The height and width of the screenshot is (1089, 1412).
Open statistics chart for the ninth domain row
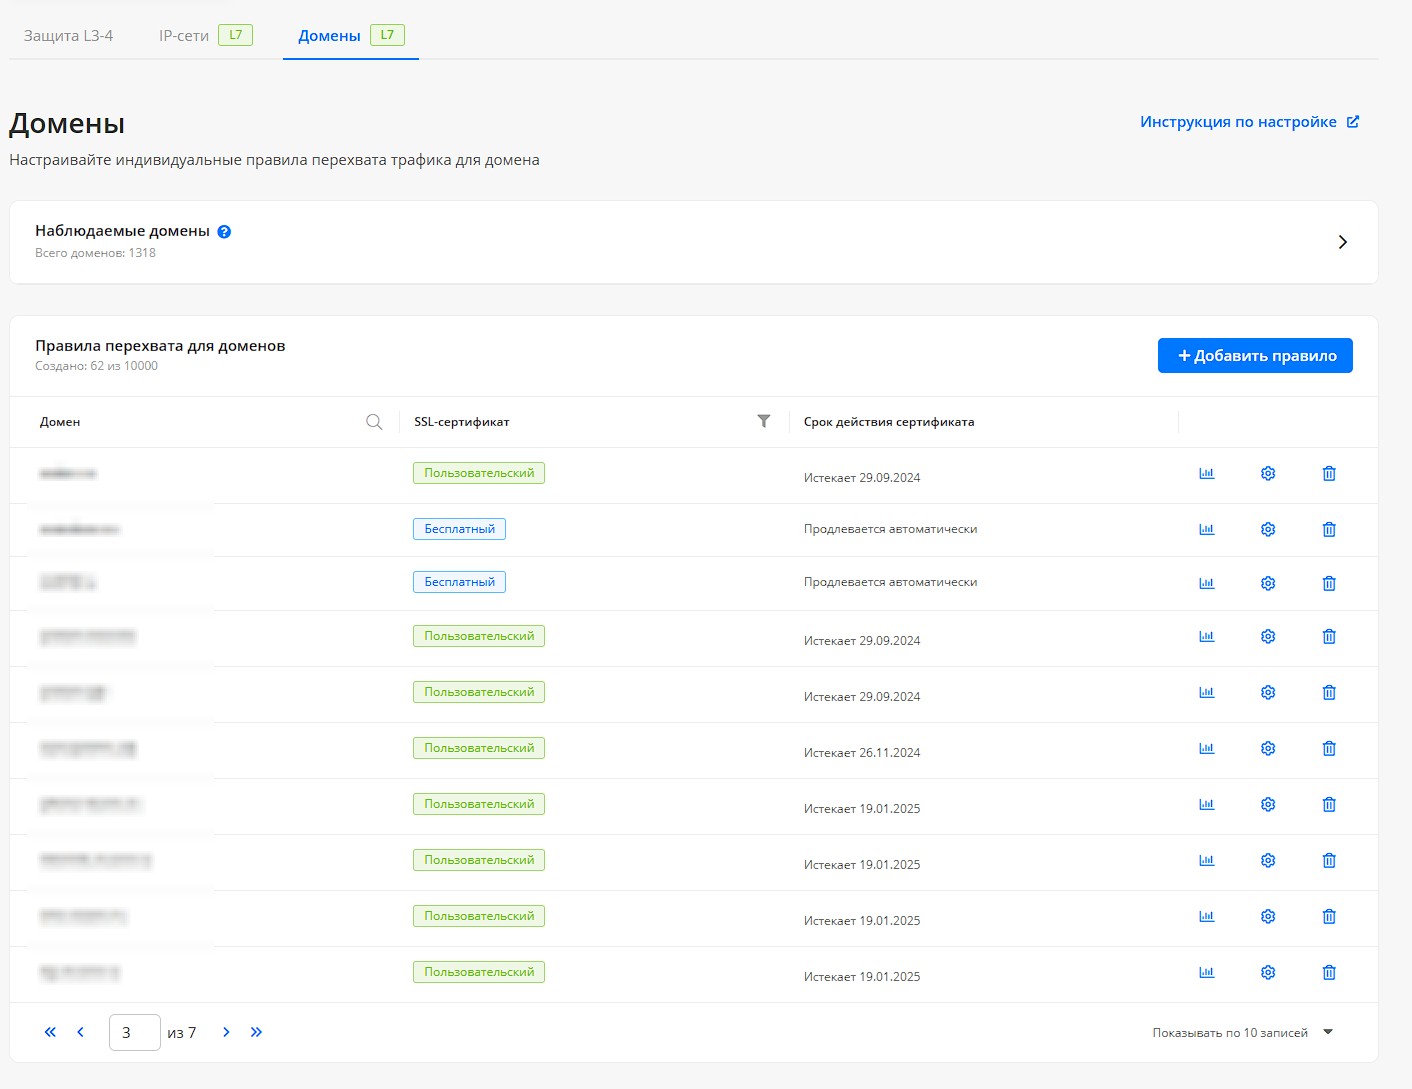point(1207,916)
